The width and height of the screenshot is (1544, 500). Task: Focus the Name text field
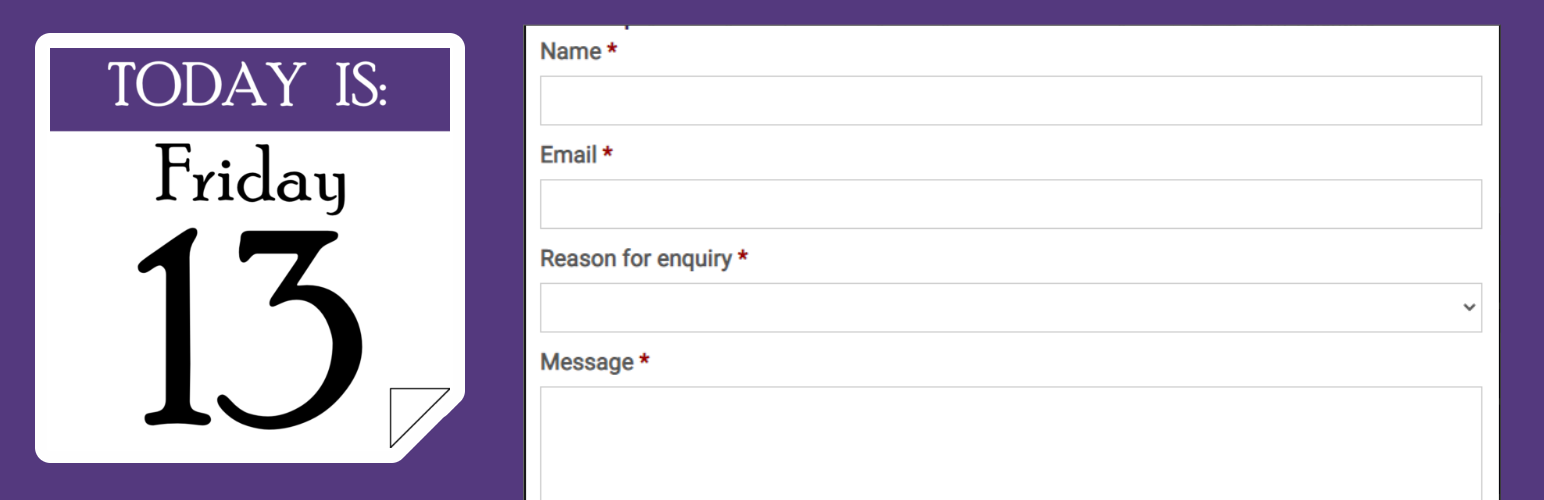[x=1010, y=101]
